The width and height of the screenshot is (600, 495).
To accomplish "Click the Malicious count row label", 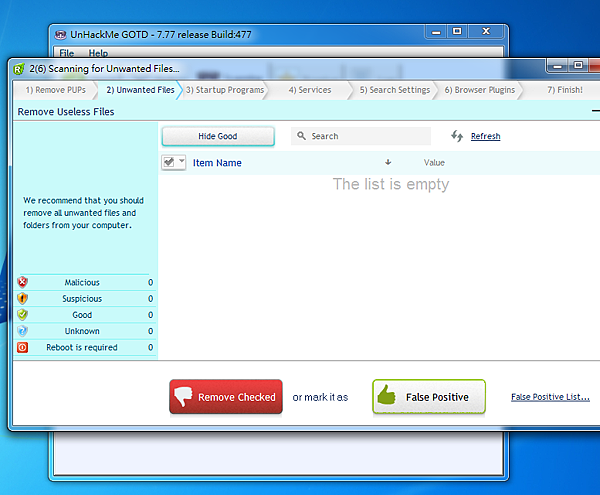I will pyautogui.click(x=82, y=282).
